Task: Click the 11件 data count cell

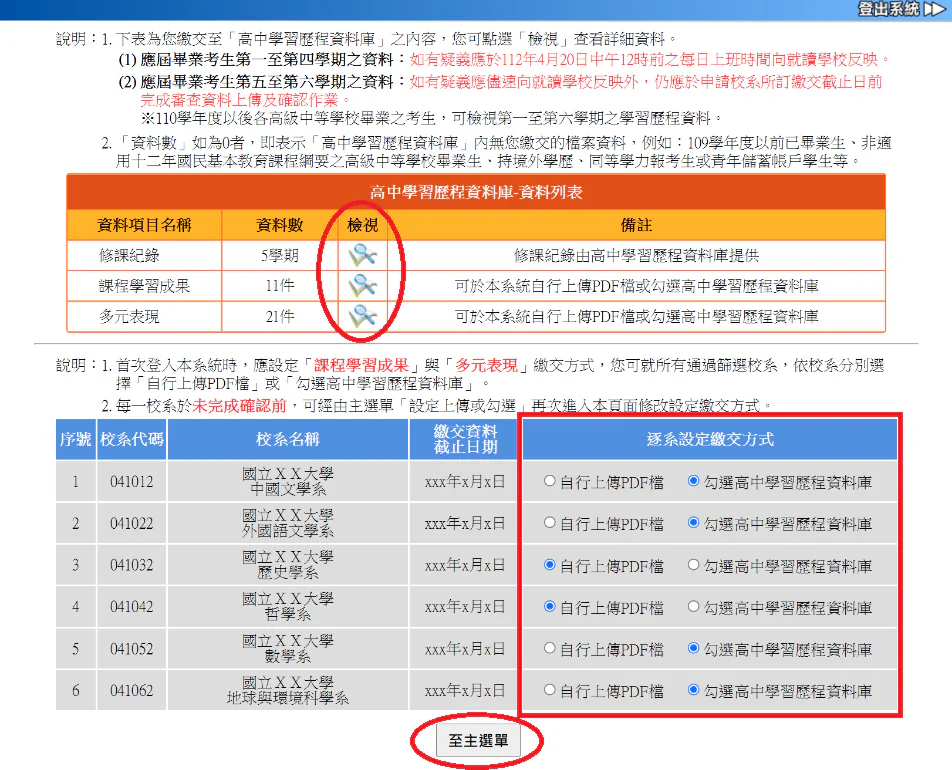Action: (280, 285)
